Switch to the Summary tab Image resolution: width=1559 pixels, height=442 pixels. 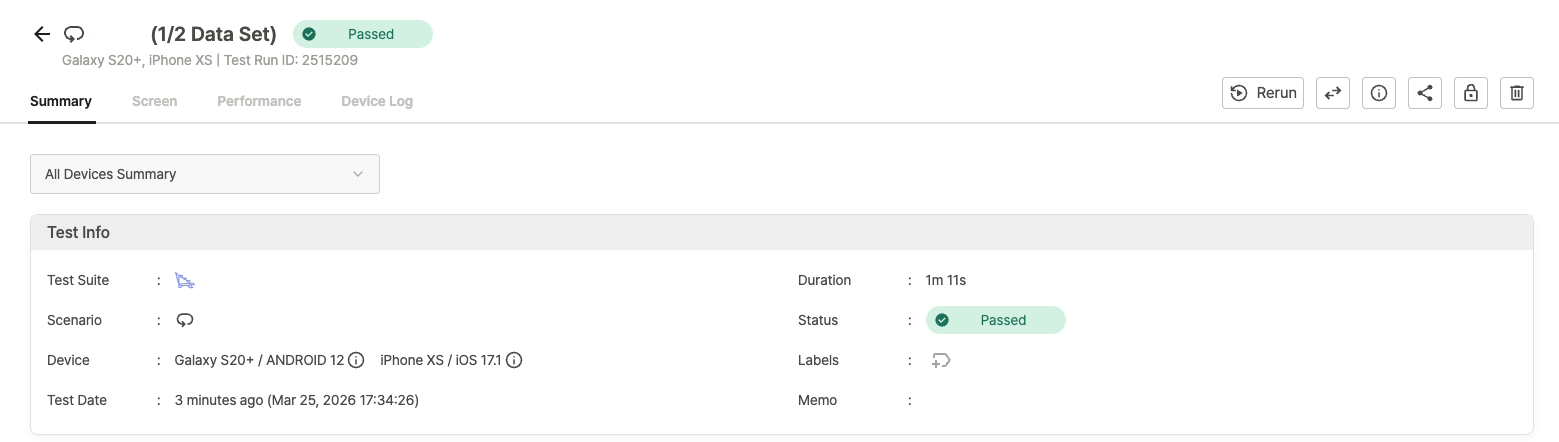click(61, 101)
